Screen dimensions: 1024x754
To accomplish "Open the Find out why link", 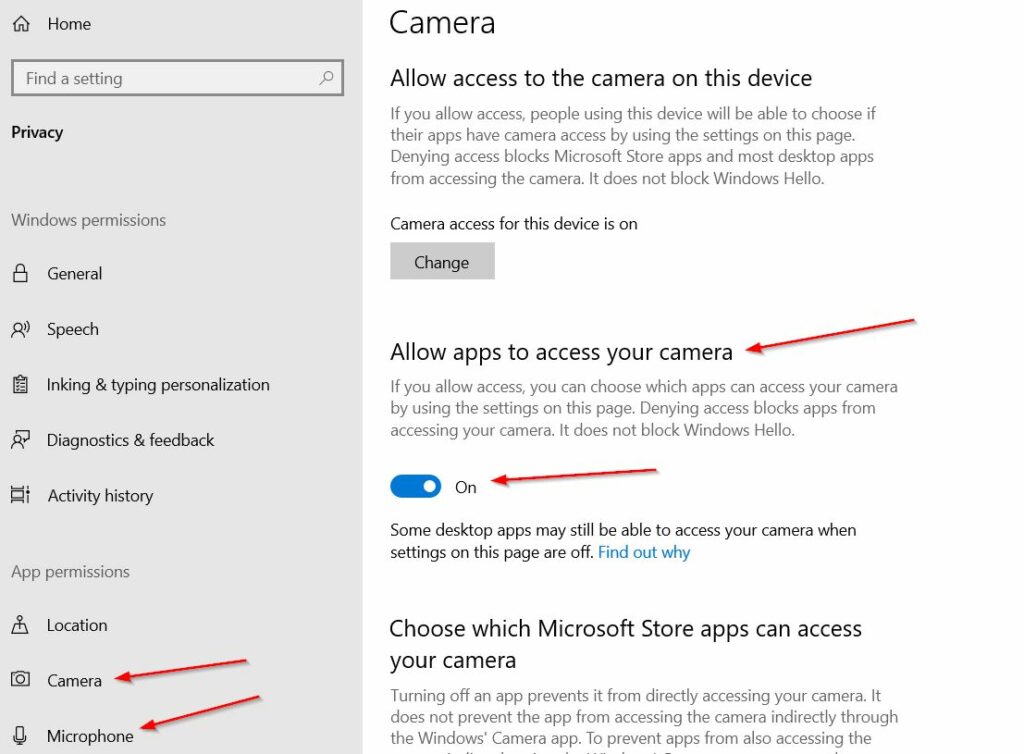I will pos(644,552).
